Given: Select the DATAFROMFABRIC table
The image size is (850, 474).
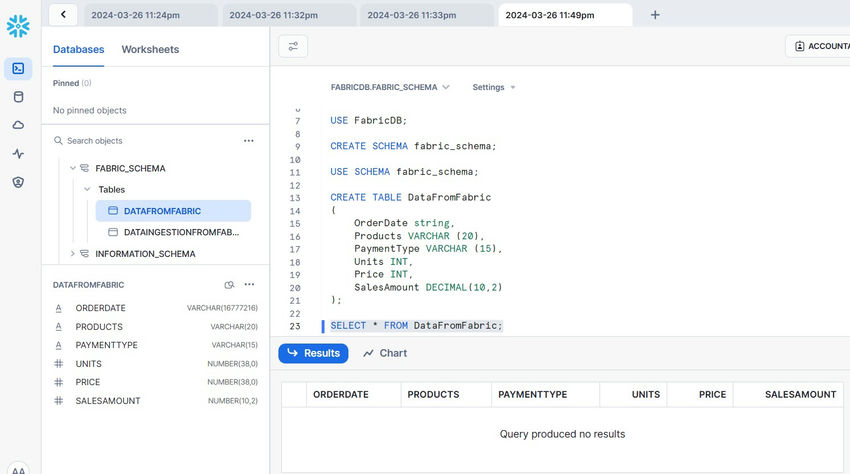Looking at the screenshot, I should click(173, 211).
